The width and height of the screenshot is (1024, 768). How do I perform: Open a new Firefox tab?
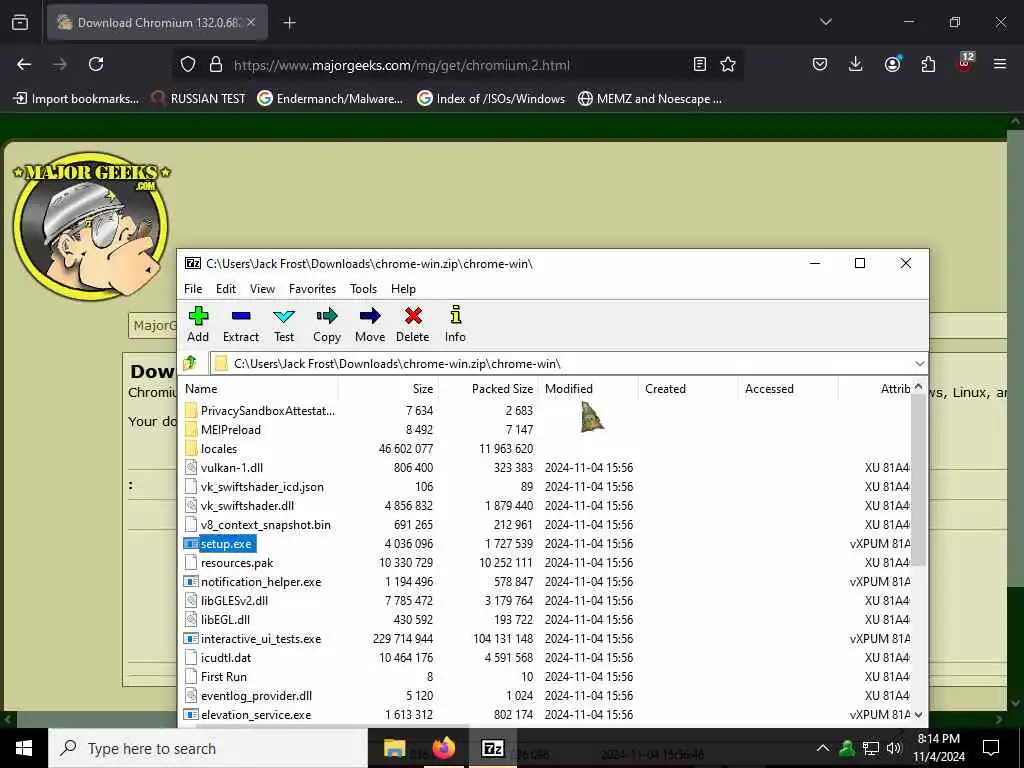point(289,23)
